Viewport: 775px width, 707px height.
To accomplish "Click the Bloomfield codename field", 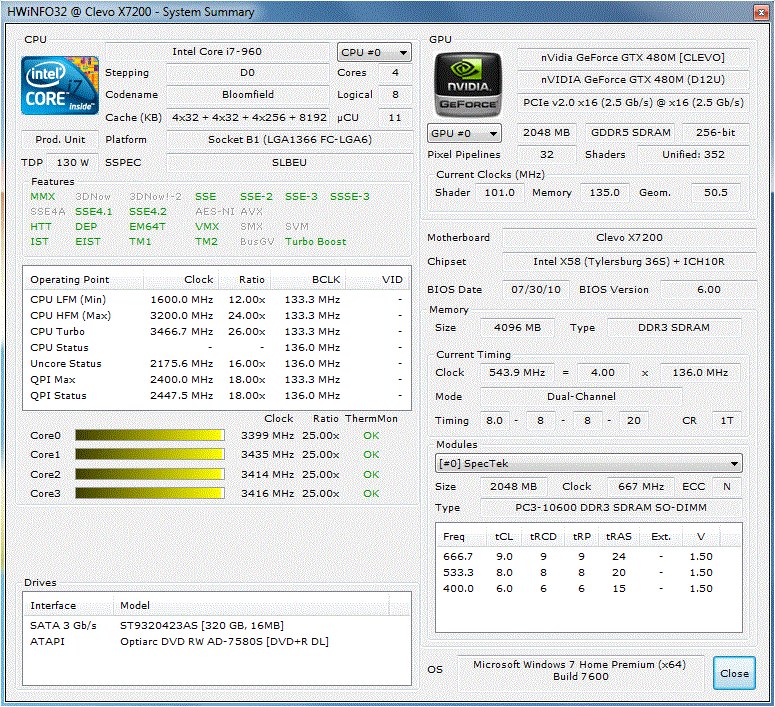I will click(x=248, y=94).
